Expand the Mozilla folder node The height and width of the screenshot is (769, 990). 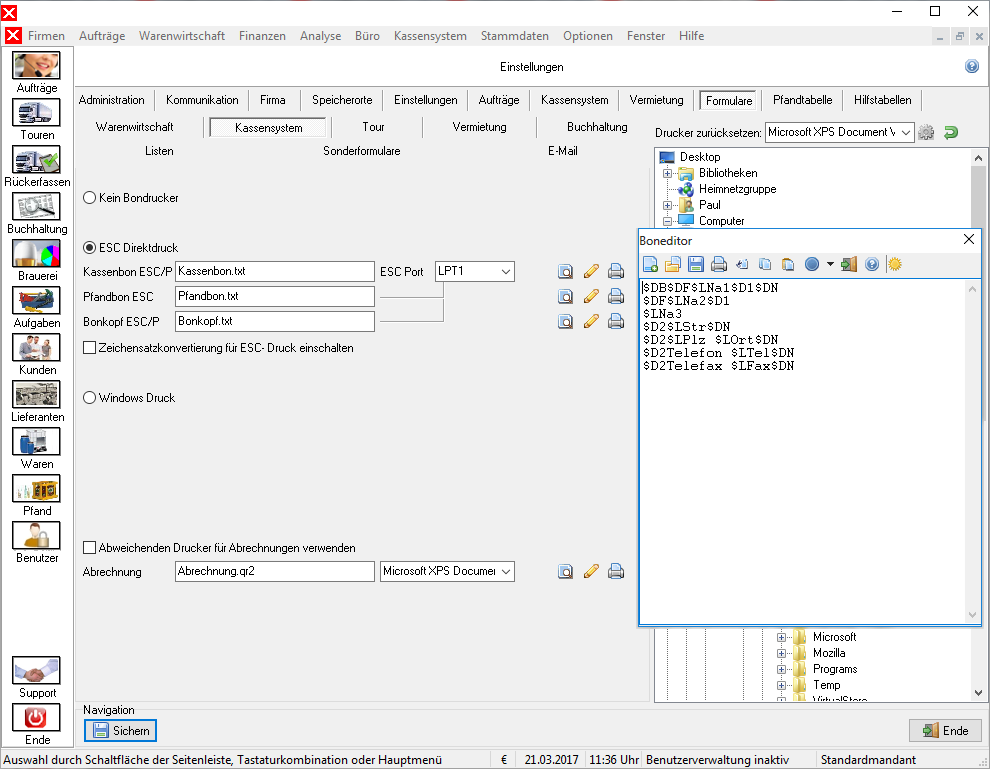[x=781, y=653]
